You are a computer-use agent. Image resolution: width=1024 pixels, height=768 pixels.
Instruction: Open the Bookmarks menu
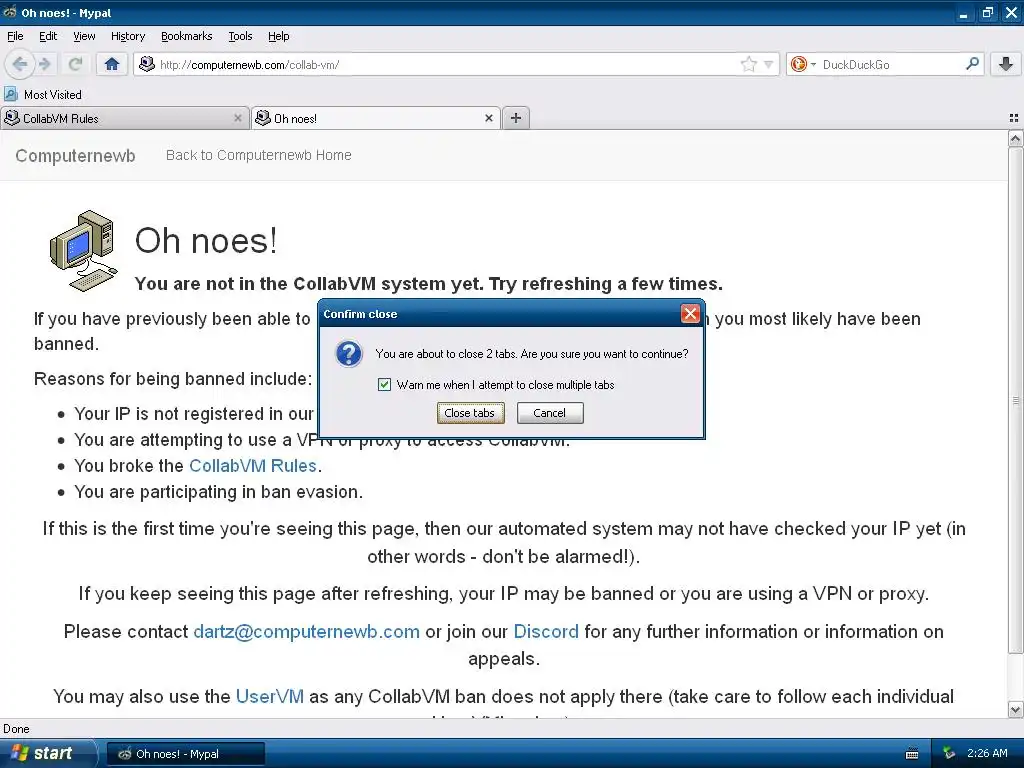pos(187,36)
